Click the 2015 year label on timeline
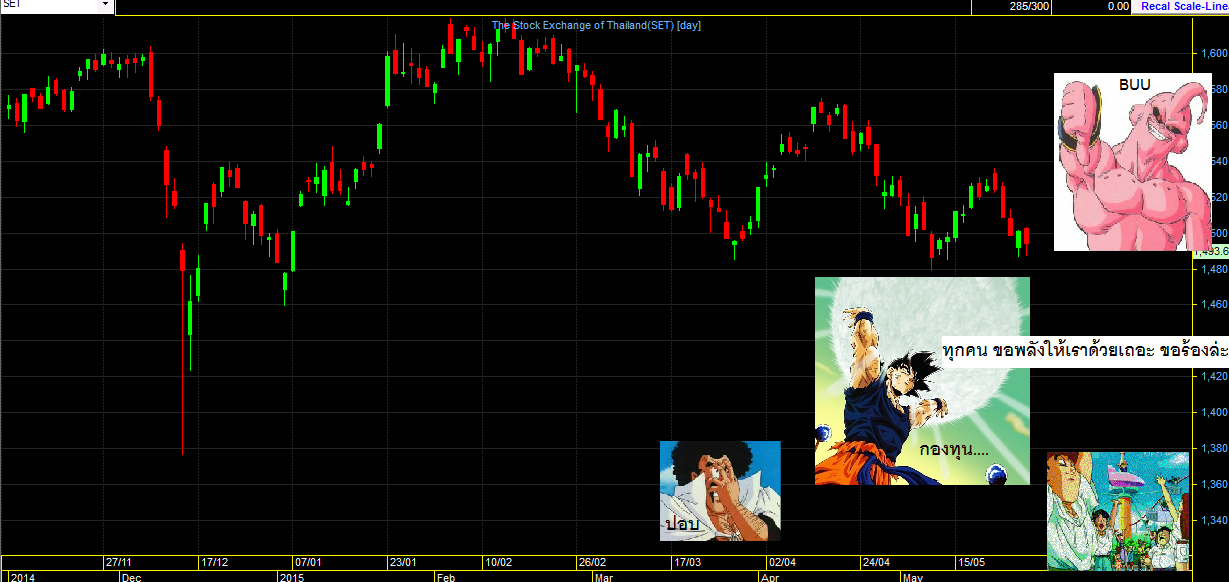Viewport: 1229px width, 582px height. pos(292,577)
